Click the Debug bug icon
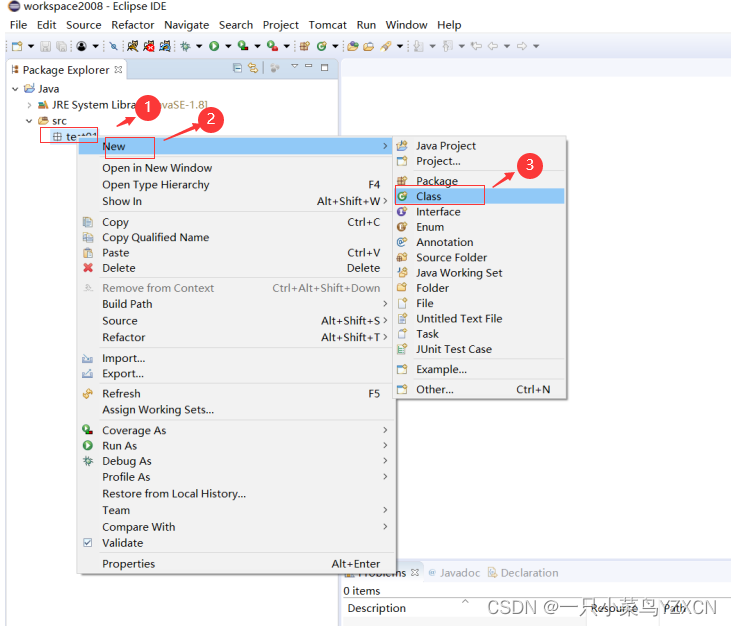 (x=186, y=46)
